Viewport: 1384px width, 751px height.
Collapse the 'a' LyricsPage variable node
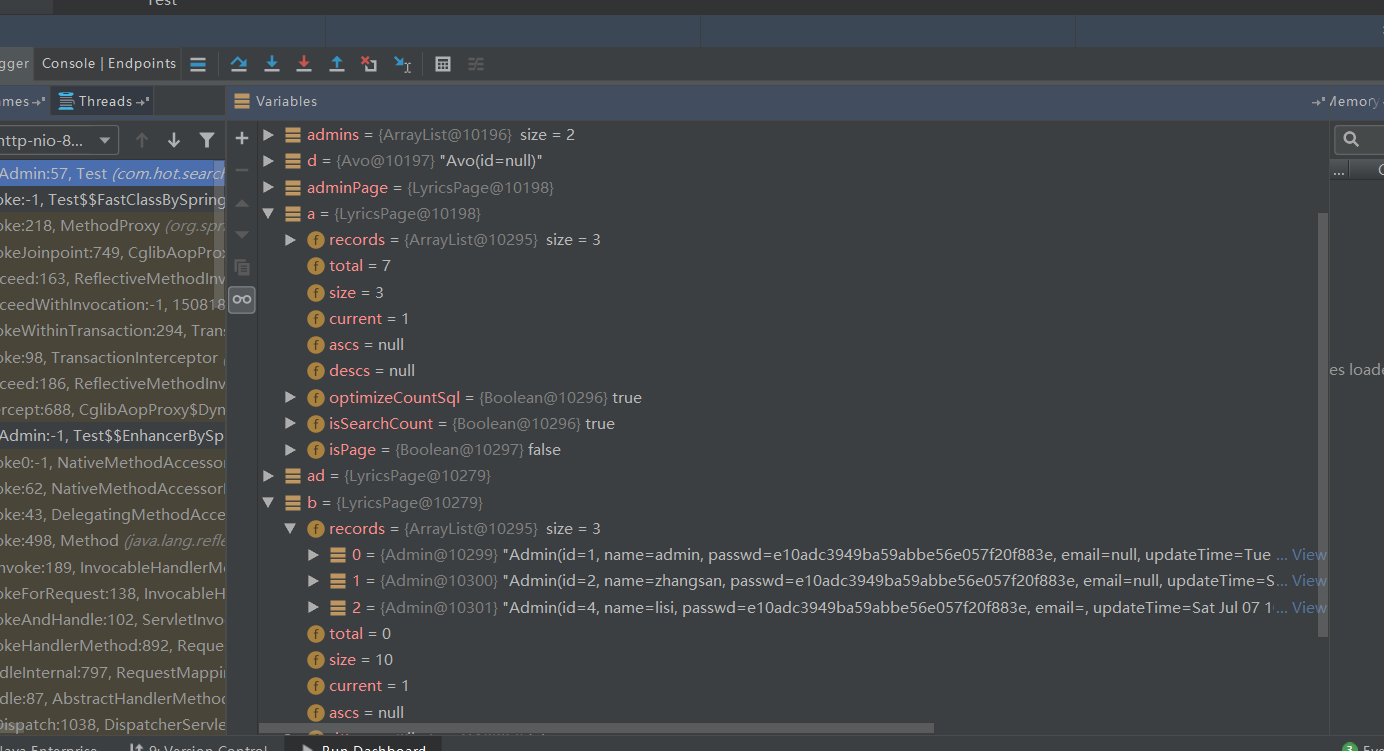click(x=267, y=213)
